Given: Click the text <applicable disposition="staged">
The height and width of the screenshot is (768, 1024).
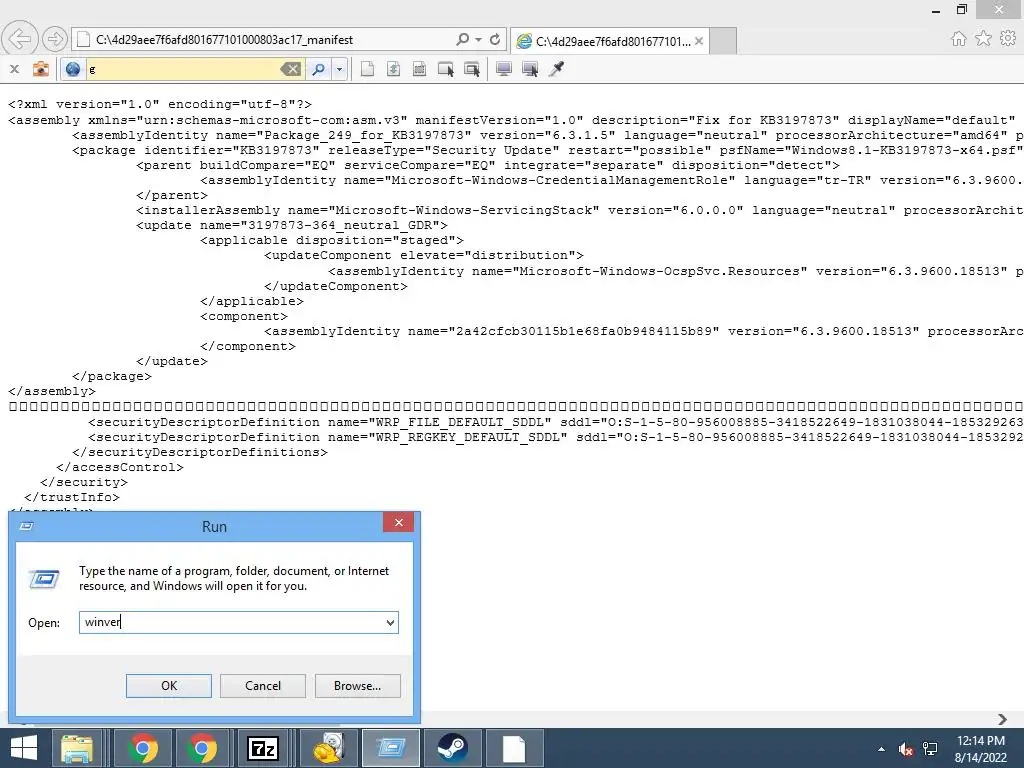Looking at the screenshot, I should click(x=332, y=240).
